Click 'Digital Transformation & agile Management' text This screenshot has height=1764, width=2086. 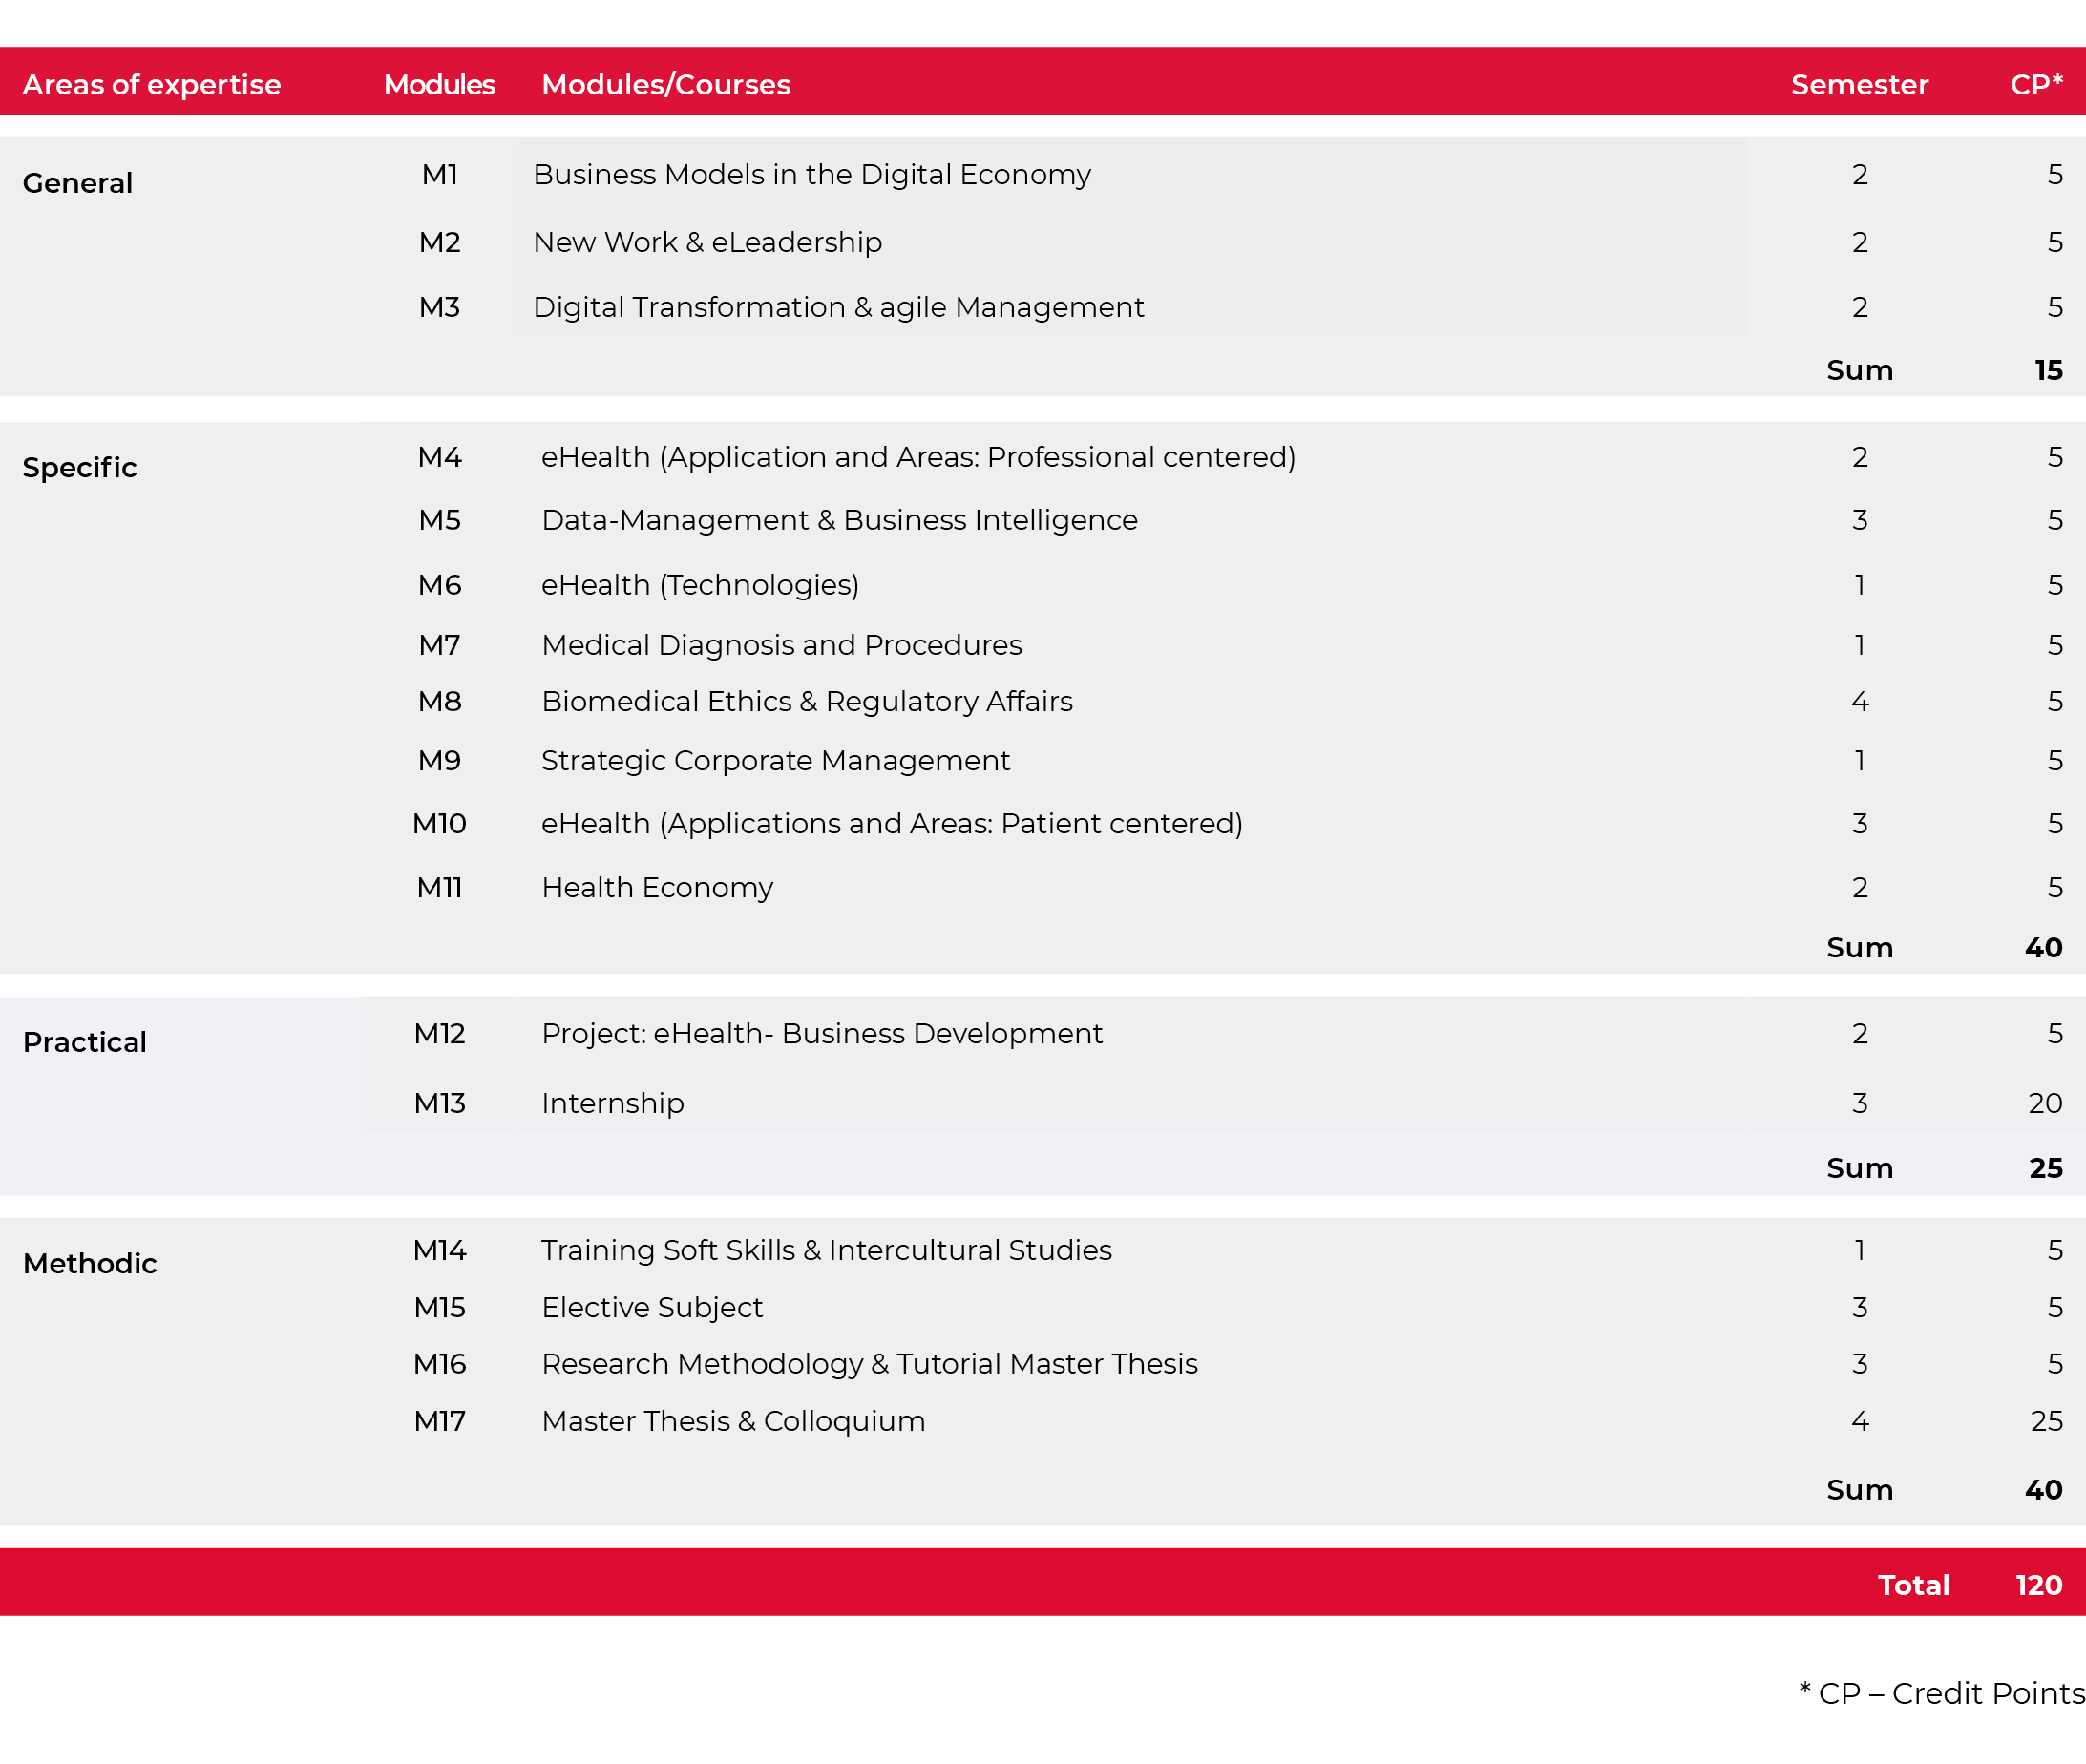[x=838, y=308]
